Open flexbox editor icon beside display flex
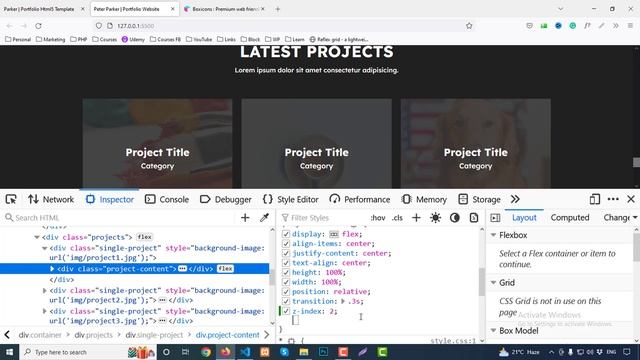This screenshot has width=640, height=360. click(x=334, y=234)
